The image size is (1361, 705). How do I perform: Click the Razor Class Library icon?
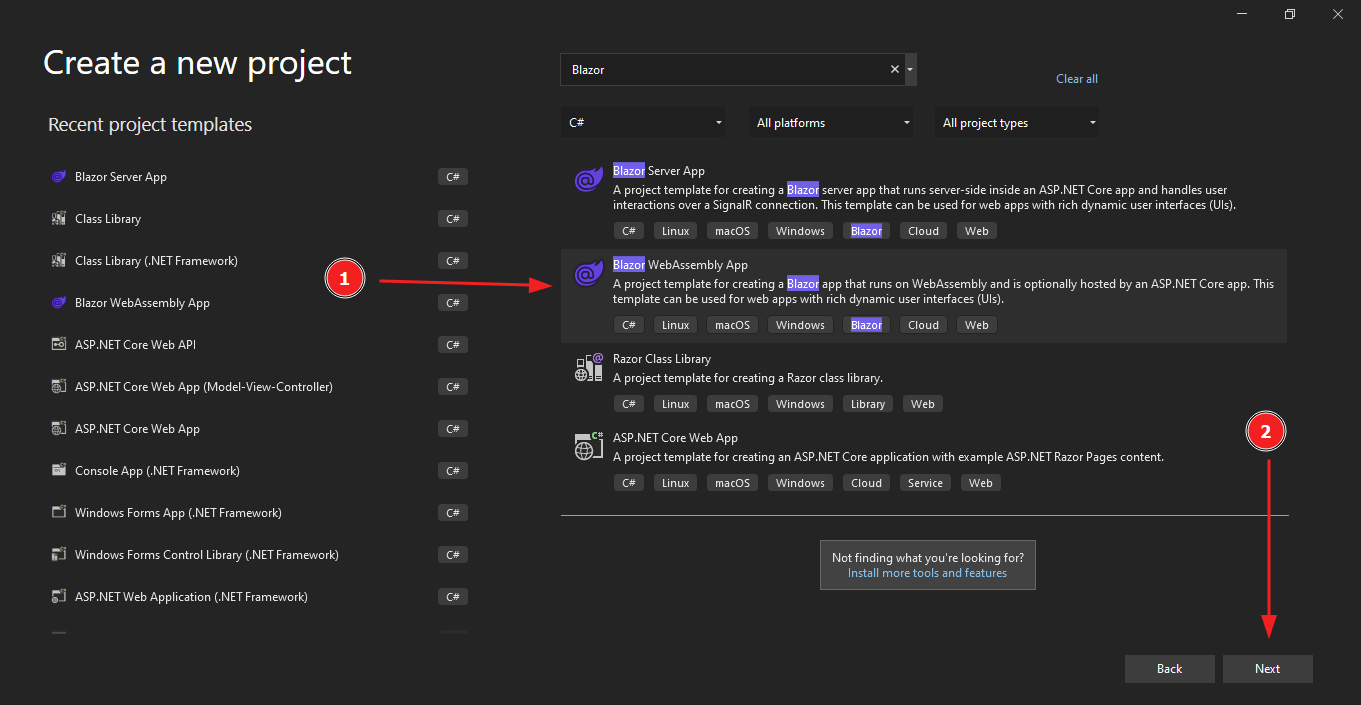(588, 367)
